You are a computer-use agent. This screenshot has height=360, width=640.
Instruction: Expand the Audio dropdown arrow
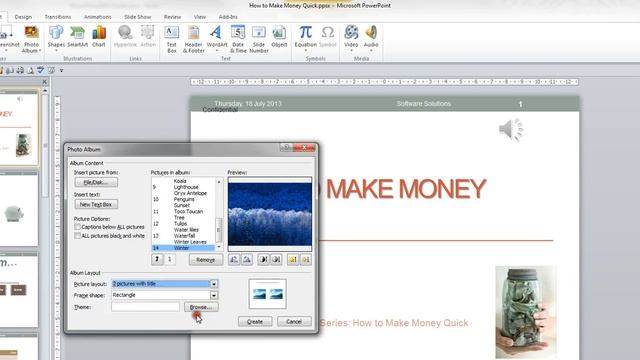[371, 51]
